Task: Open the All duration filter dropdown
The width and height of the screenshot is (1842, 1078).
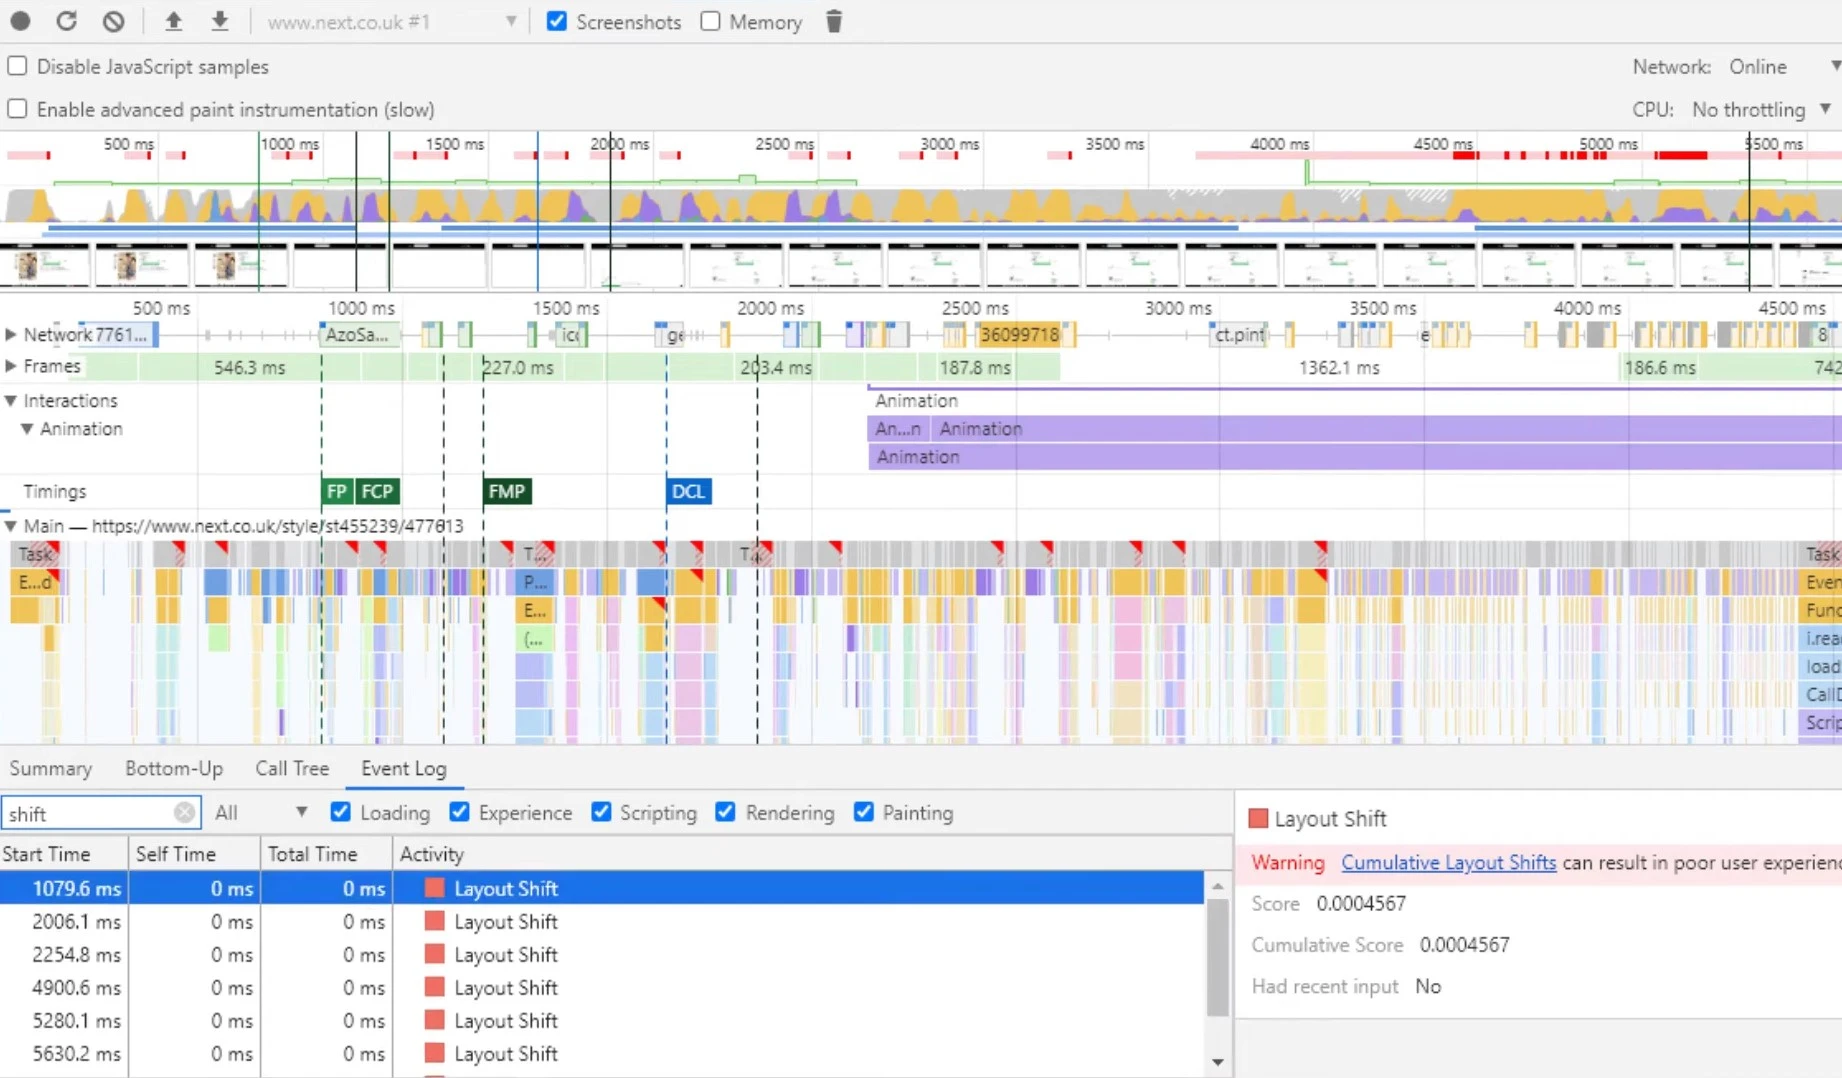Action: pos(260,813)
